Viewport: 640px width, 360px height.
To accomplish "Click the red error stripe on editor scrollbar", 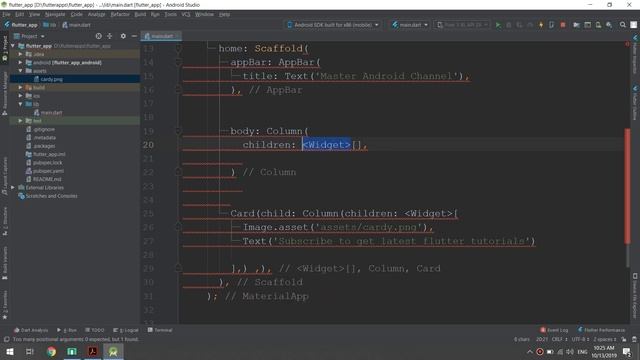I will click(x=627, y=186).
